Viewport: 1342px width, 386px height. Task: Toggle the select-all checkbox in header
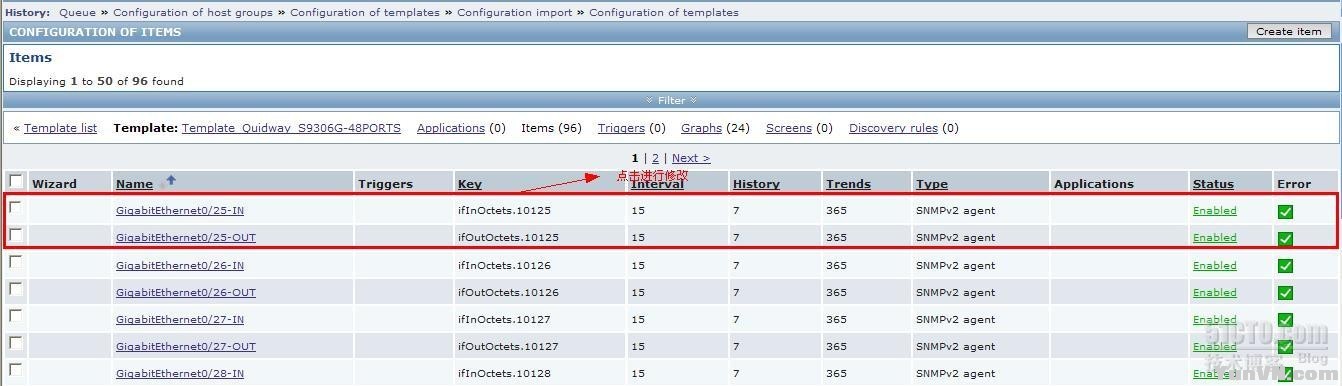[x=16, y=182]
